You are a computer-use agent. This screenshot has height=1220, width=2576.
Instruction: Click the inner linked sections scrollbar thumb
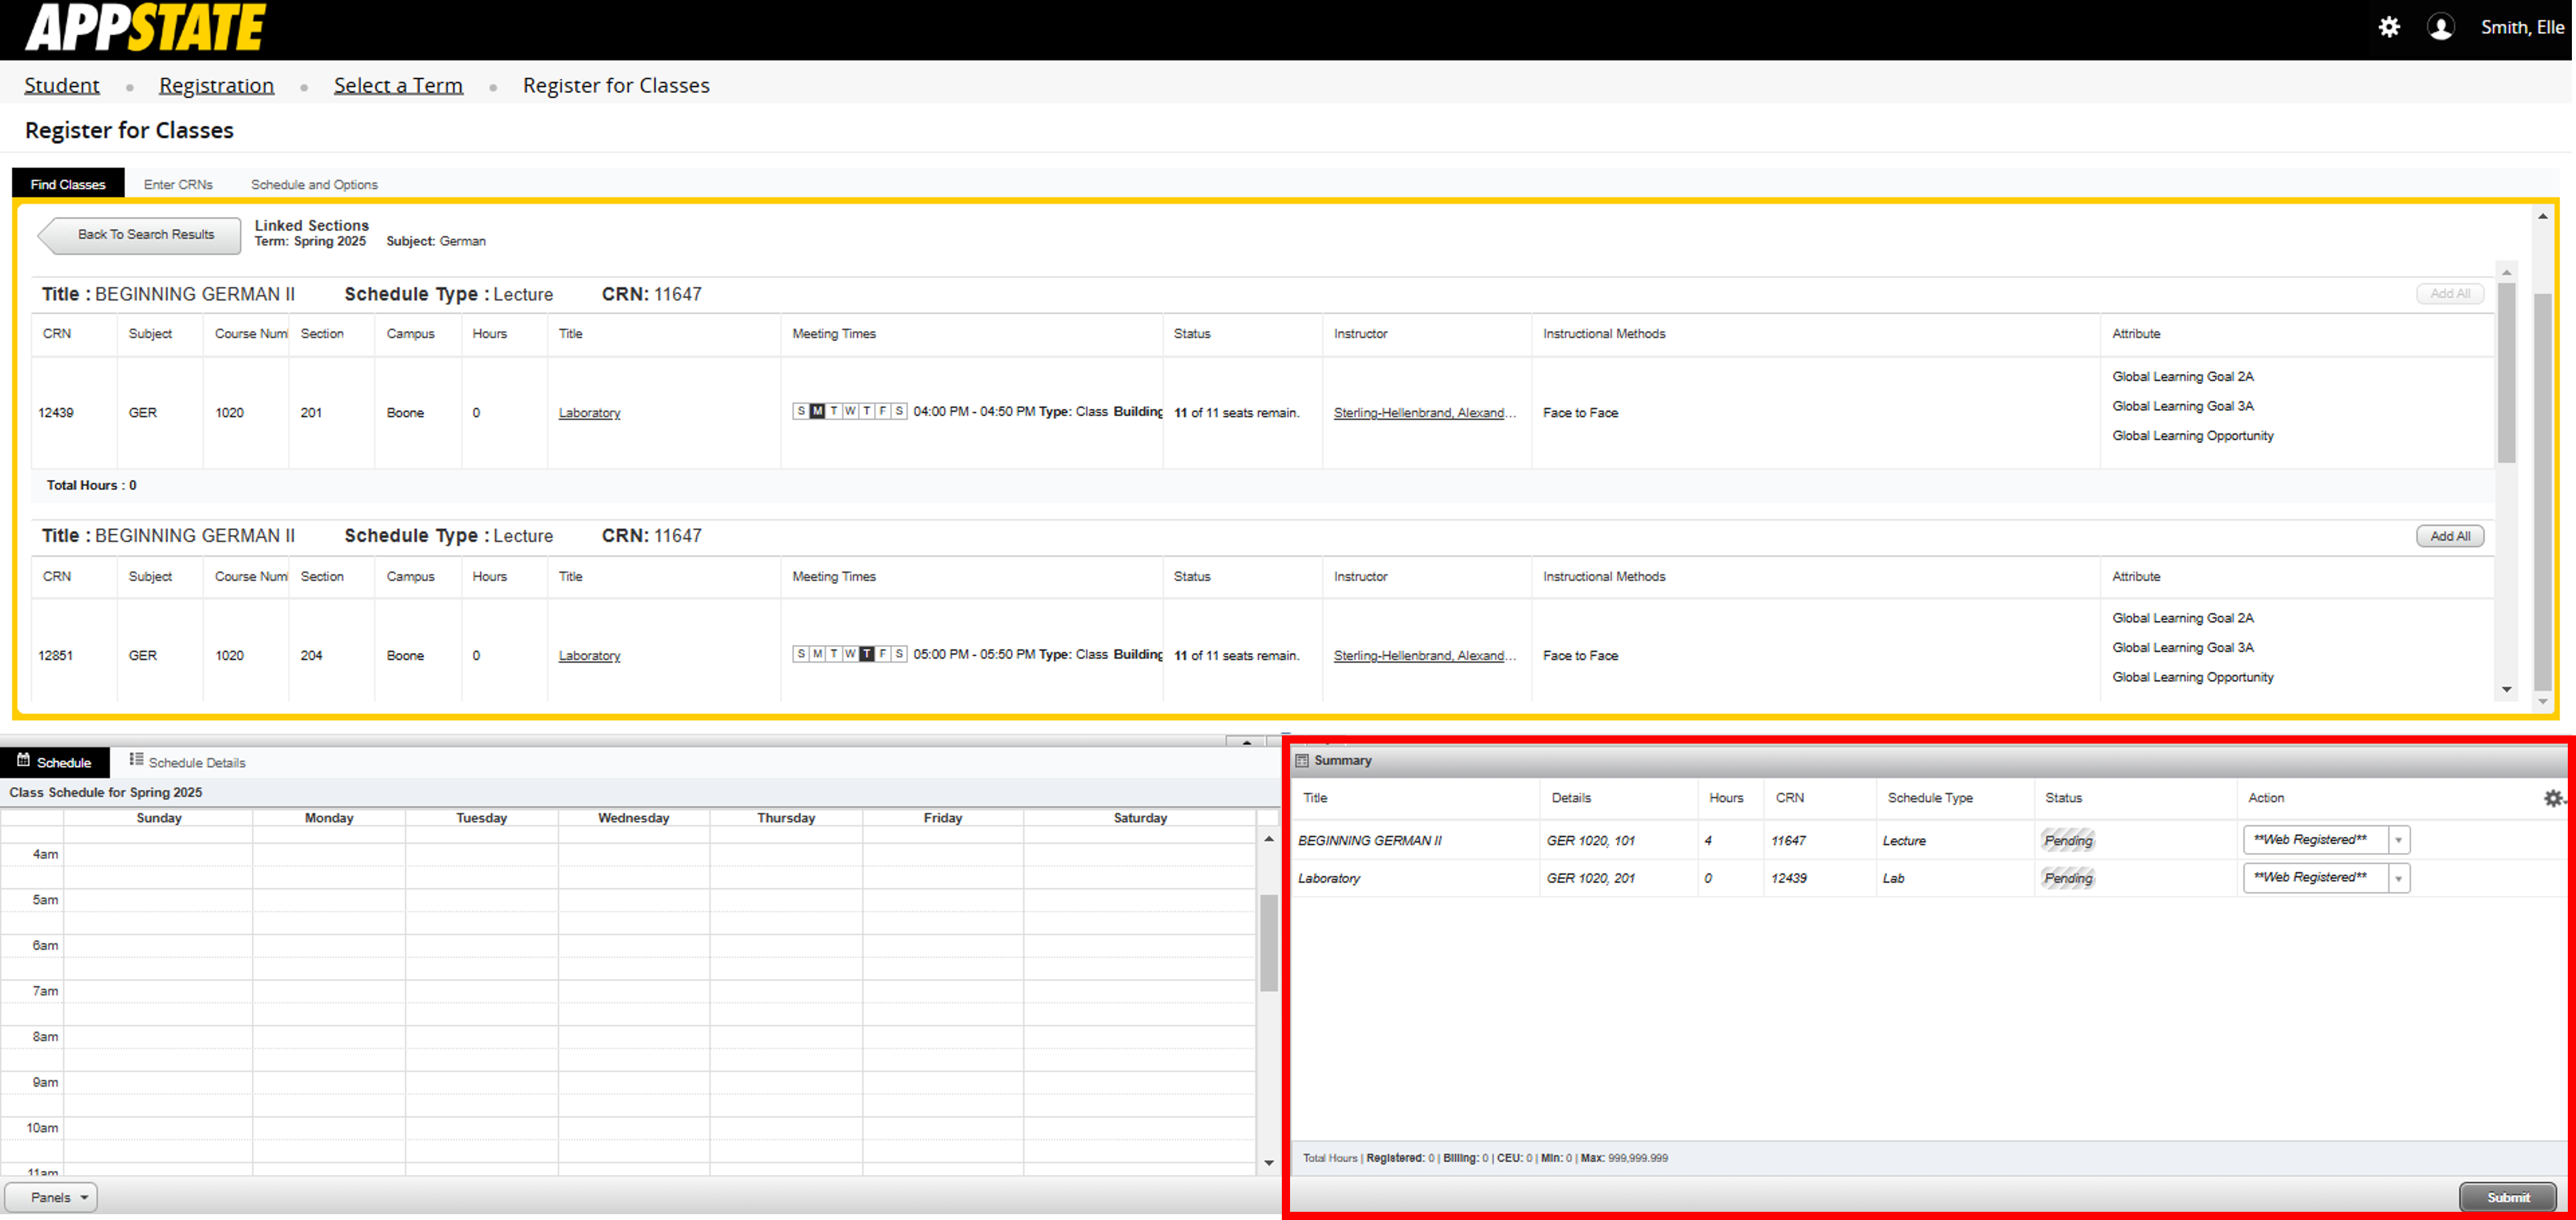coord(2506,373)
